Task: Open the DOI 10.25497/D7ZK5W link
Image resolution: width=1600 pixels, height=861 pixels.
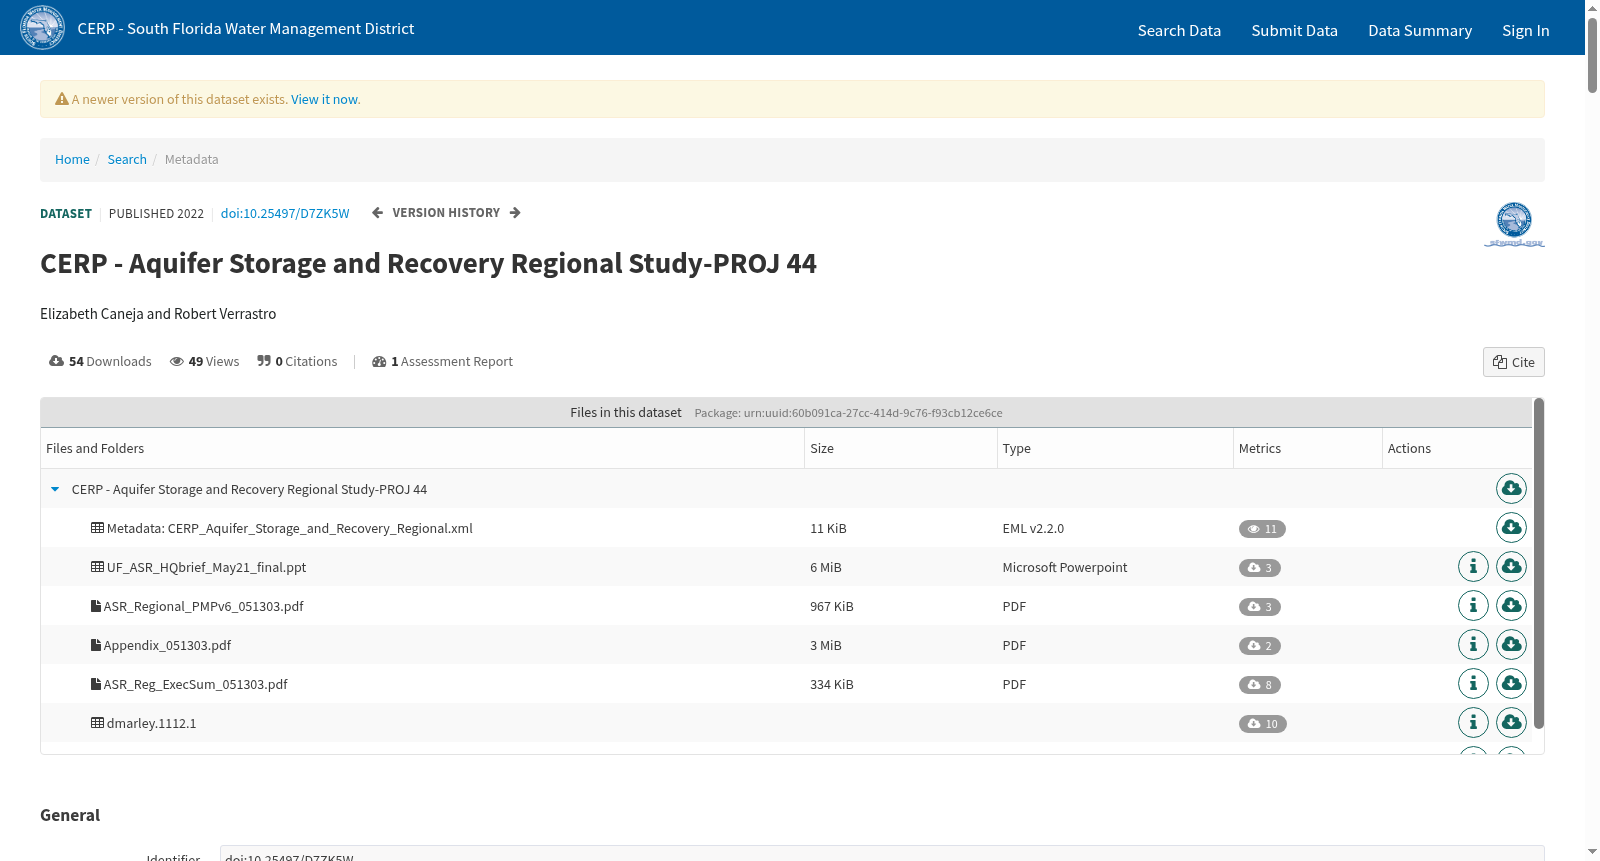Action: 285,213
